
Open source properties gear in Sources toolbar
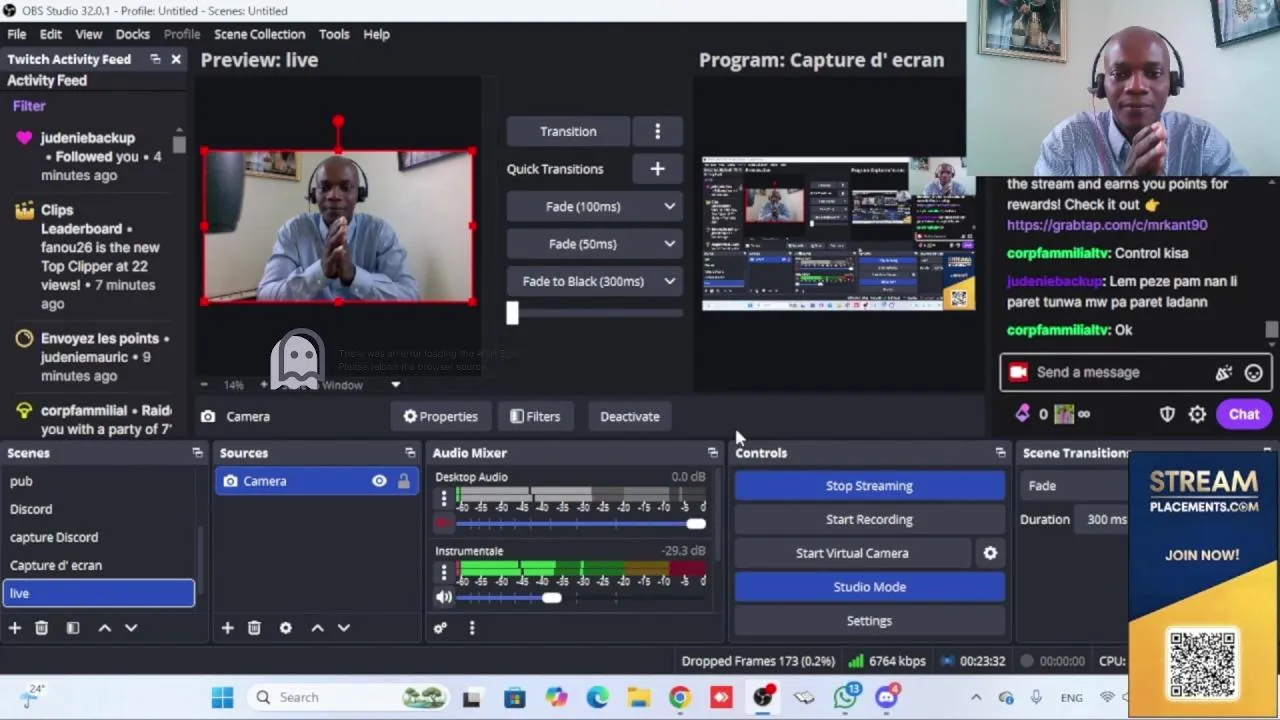286,628
